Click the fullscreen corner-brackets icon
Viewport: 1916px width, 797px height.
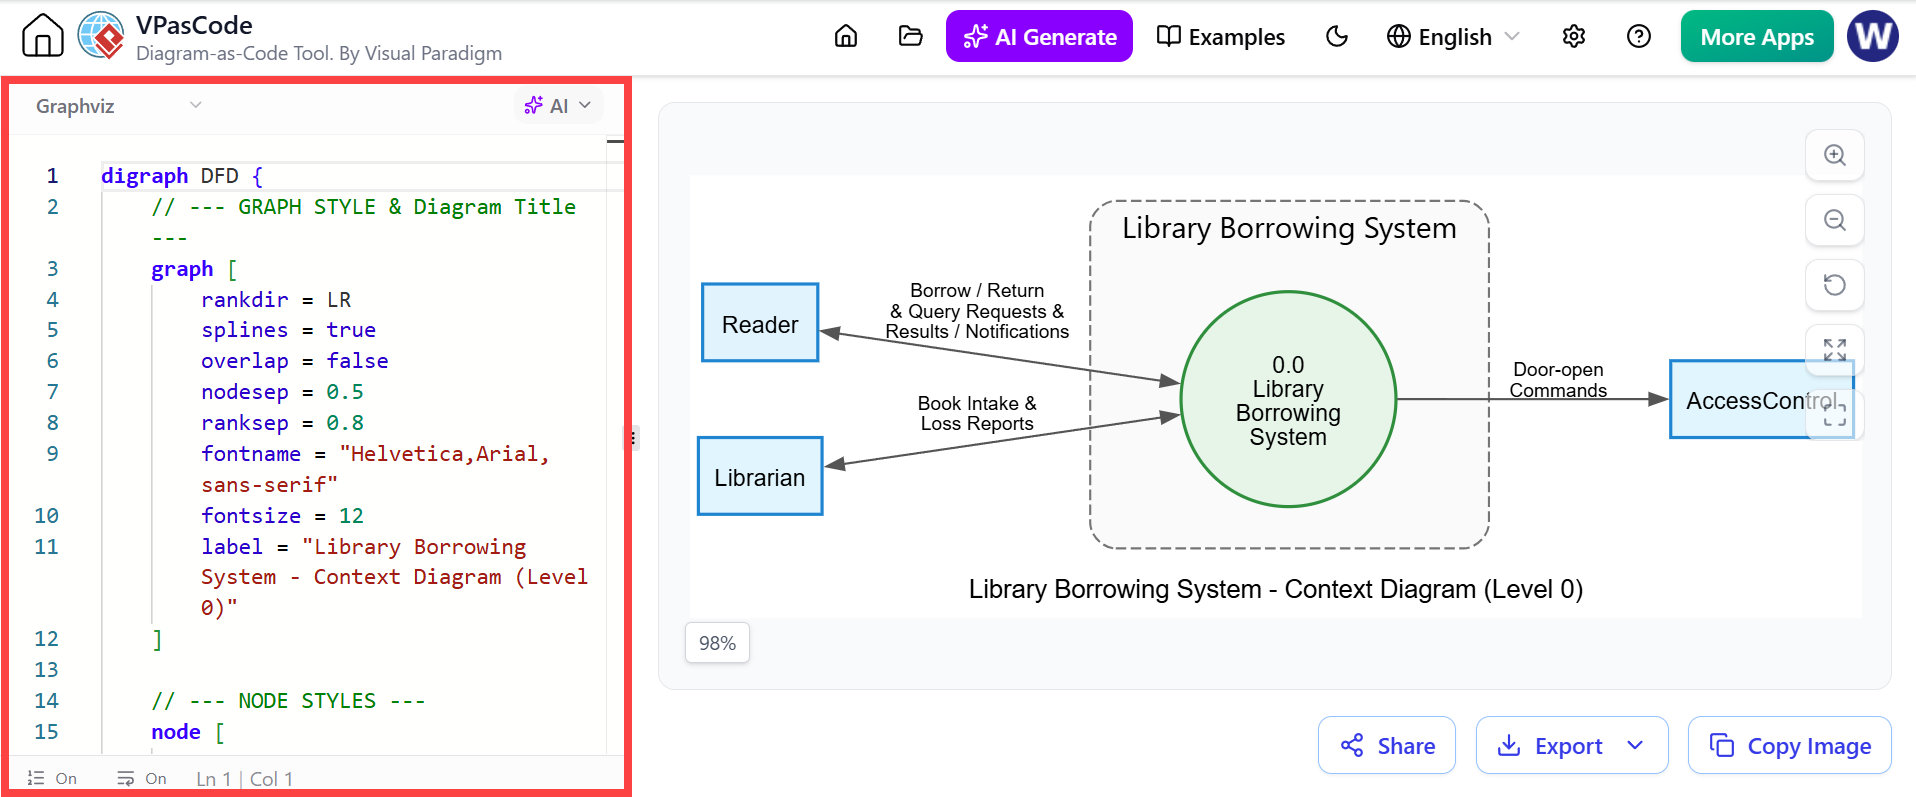coord(1835,415)
